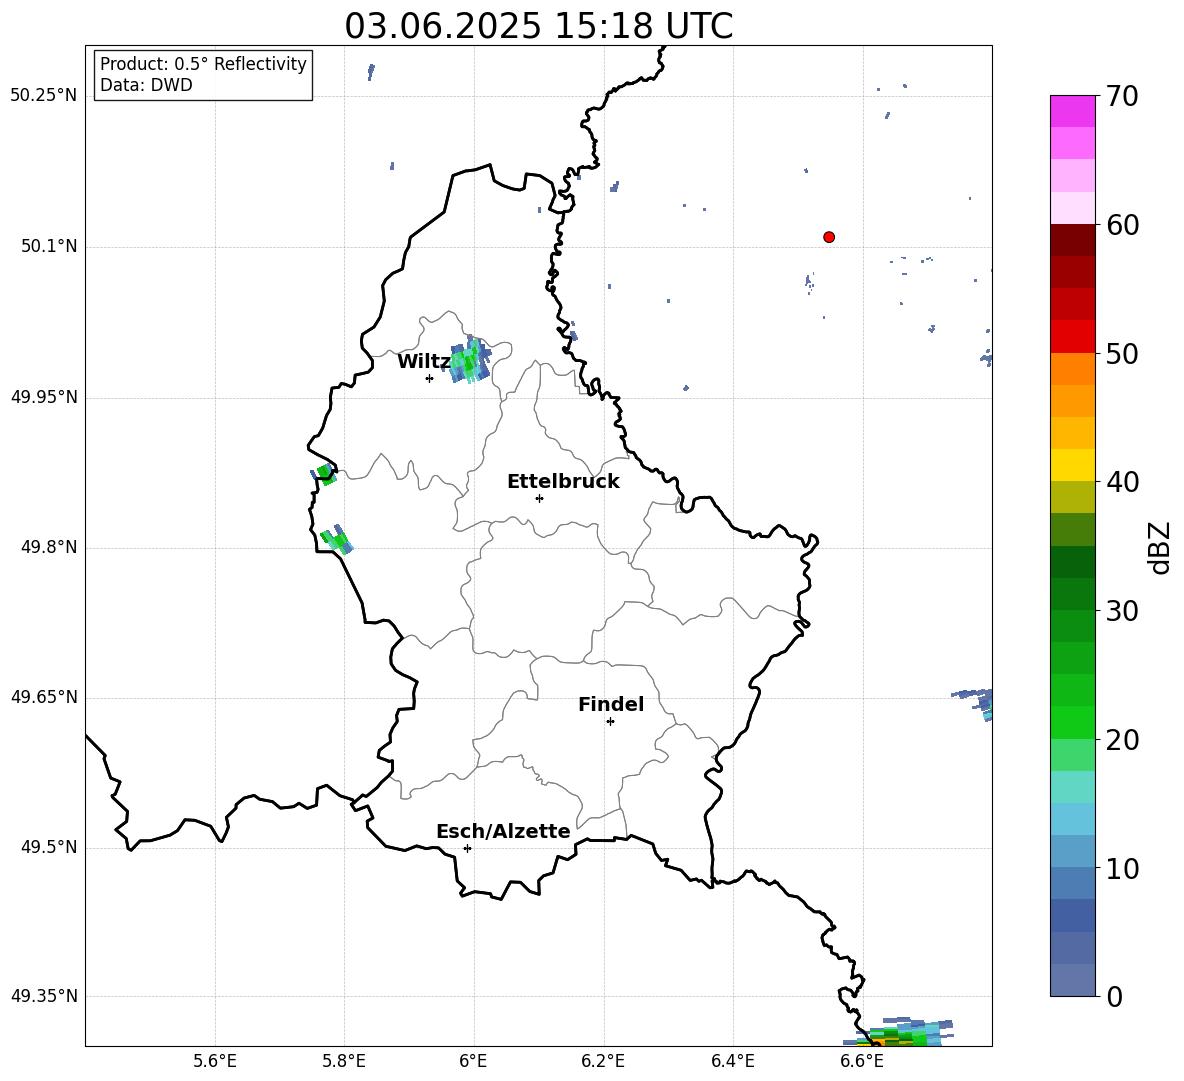The image size is (1184, 1081).
Task: Click the Data: DWD text
Action: [x=146, y=85]
